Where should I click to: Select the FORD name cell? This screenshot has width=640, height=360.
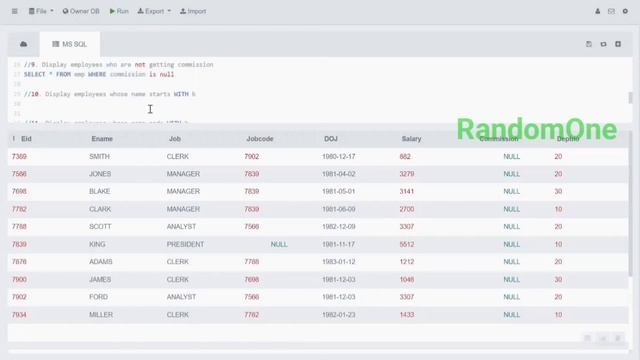(98, 297)
